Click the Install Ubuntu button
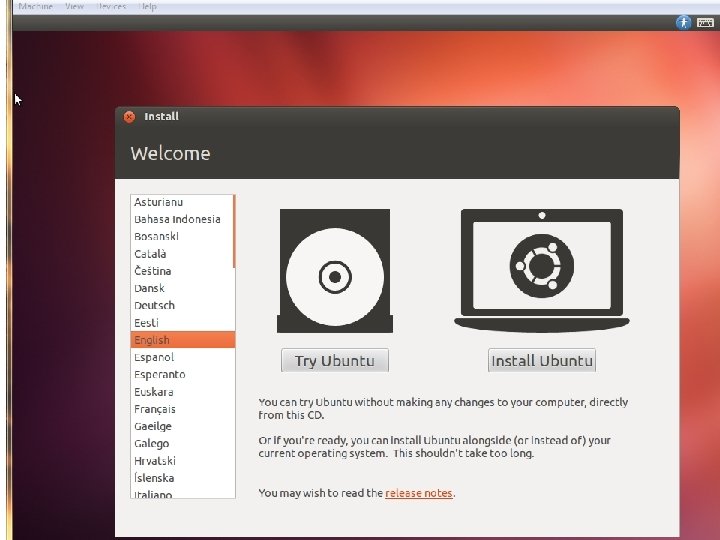 pyautogui.click(x=542, y=360)
